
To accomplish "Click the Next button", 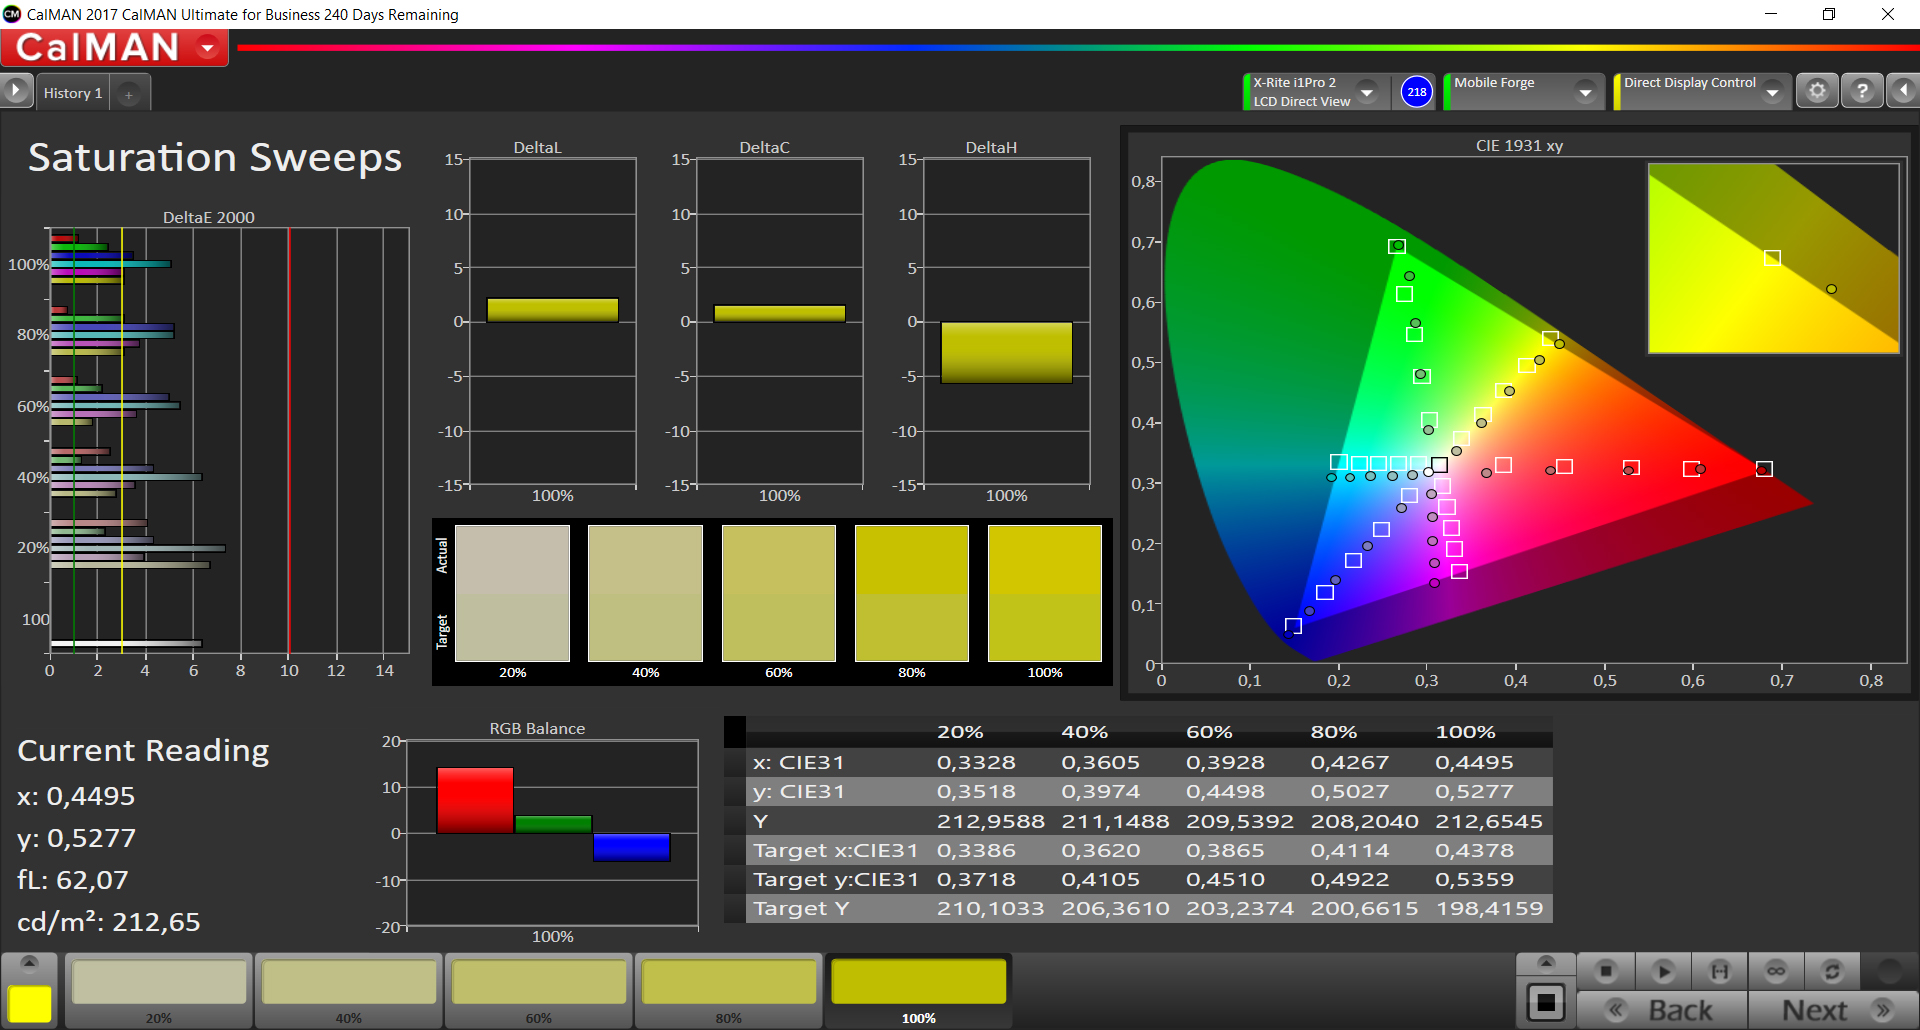I will pos(1834,1010).
